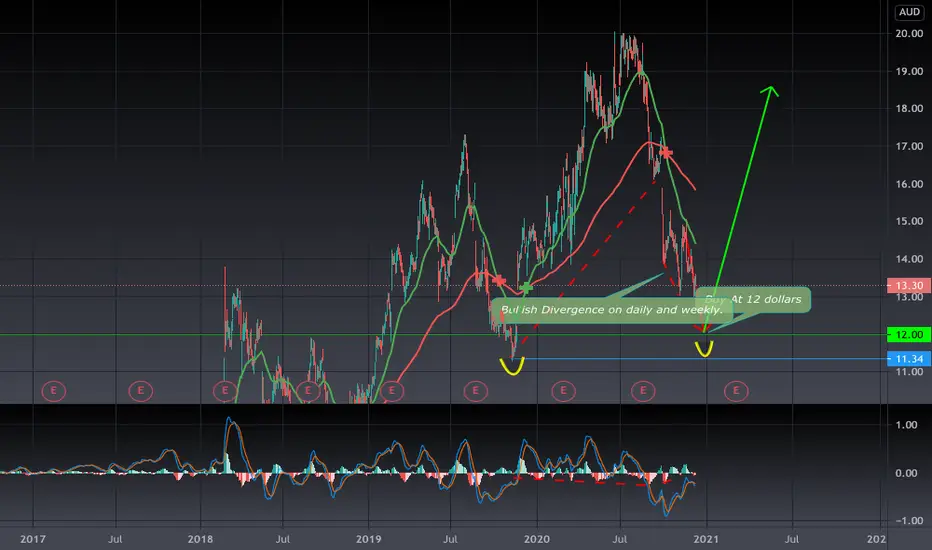
Task: Click the 18.00 price axis label
Action: [909, 108]
